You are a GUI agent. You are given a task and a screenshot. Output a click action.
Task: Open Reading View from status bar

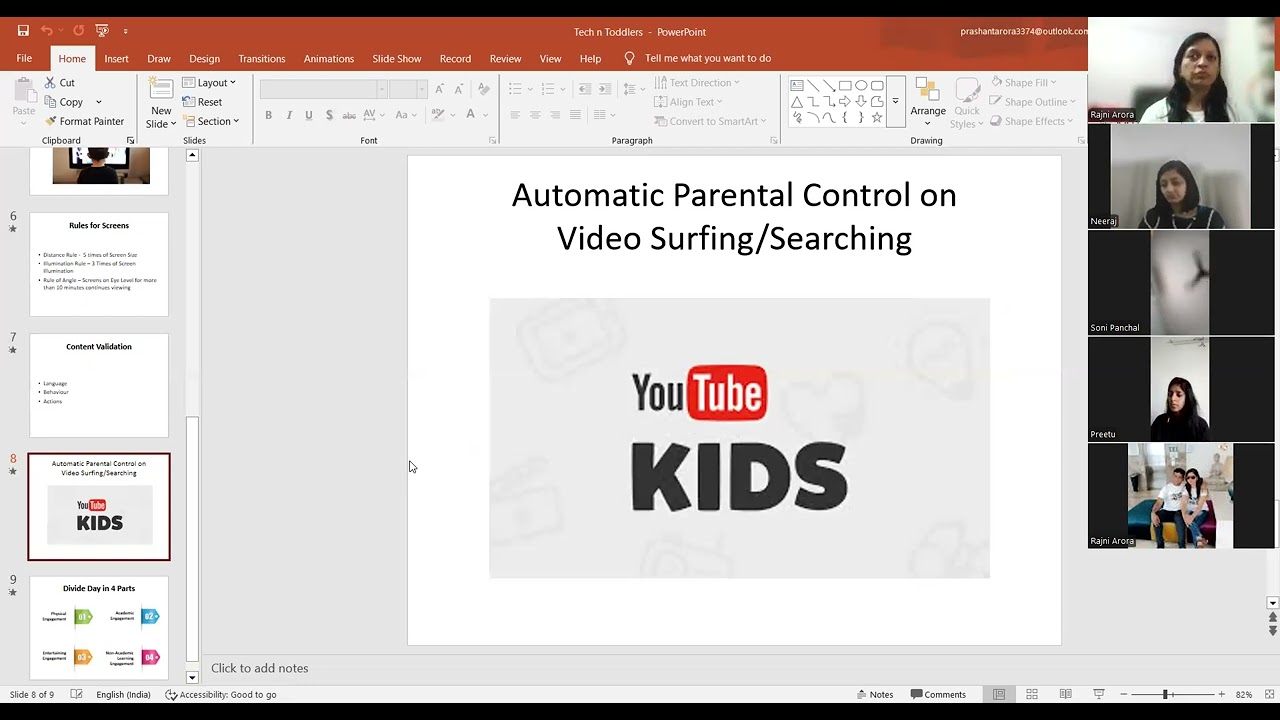point(1065,694)
